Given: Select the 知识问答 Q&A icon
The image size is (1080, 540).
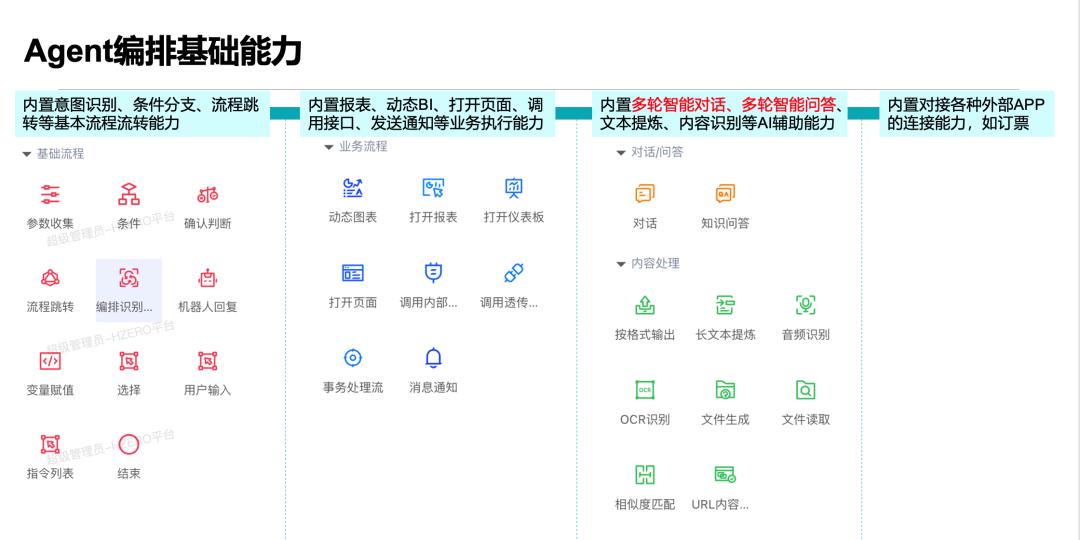Looking at the screenshot, I should click(x=725, y=194).
